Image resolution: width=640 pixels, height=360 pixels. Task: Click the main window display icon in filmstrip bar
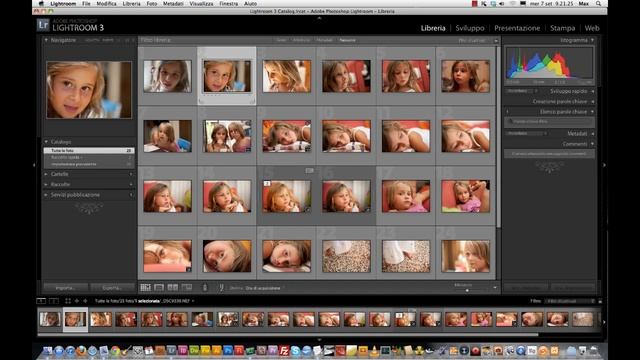pos(41,301)
